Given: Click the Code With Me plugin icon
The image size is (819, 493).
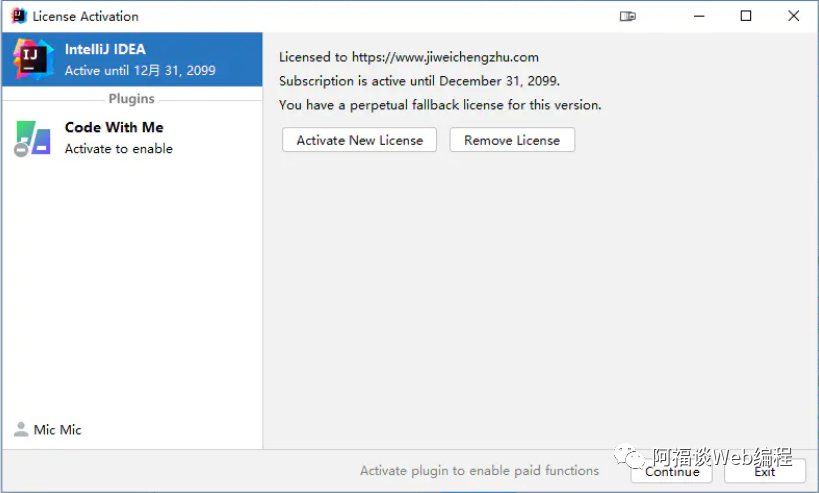Looking at the screenshot, I should coord(32,138).
